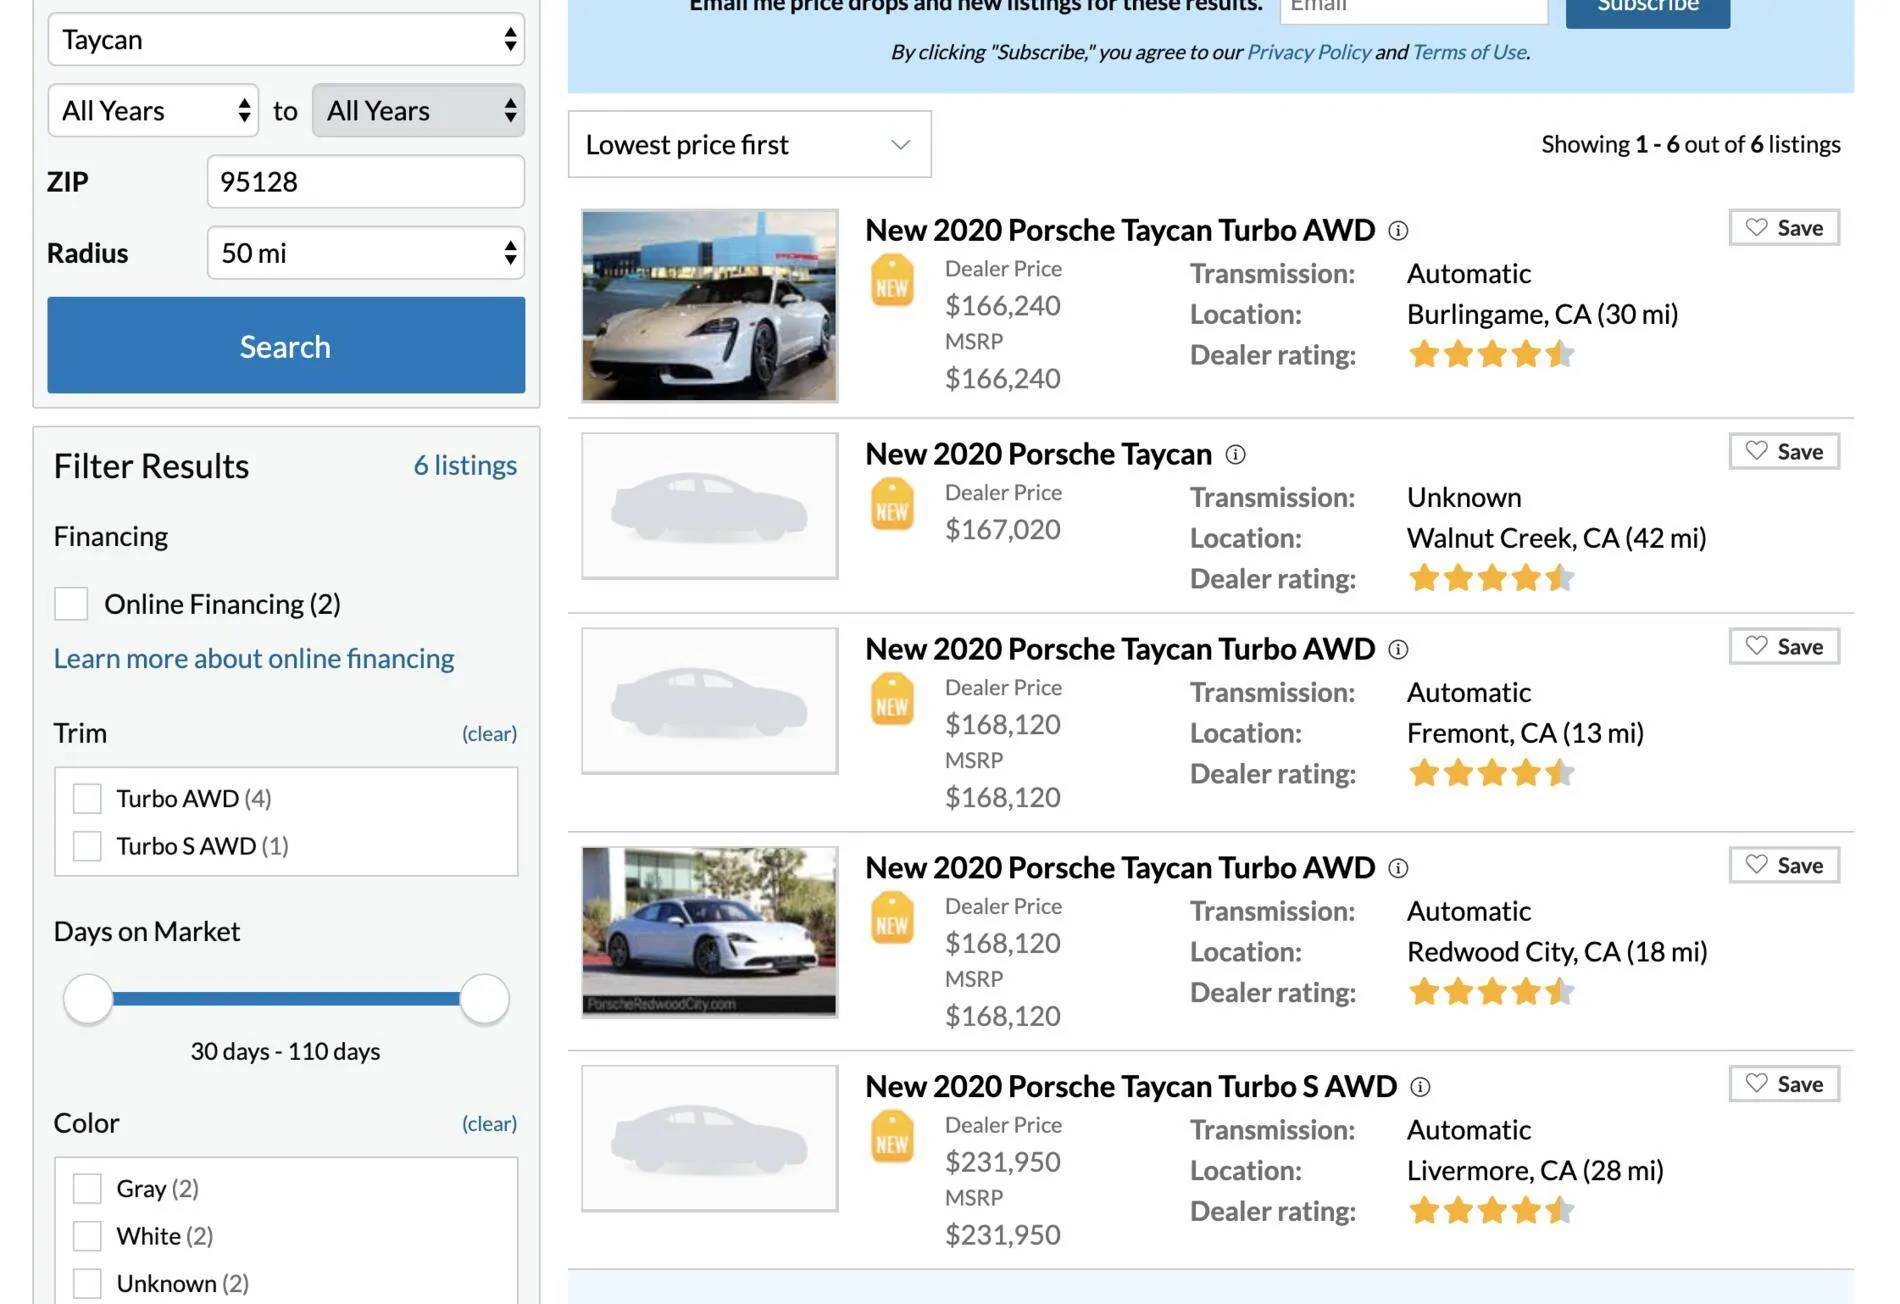Viewport: 1900px width, 1304px height.
Task: Click placeholder car image for Walnut Creek listing
Action: click(x=710, y=506)
